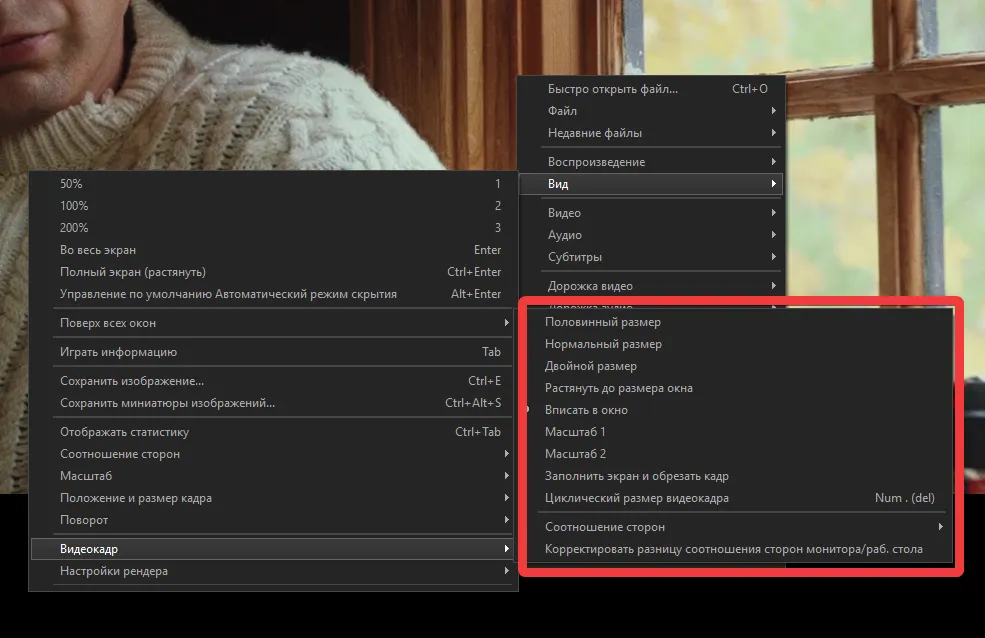The height and width of the screenshot is (638, 985).
Task: Select 50% zoom option
Action: 273,184
